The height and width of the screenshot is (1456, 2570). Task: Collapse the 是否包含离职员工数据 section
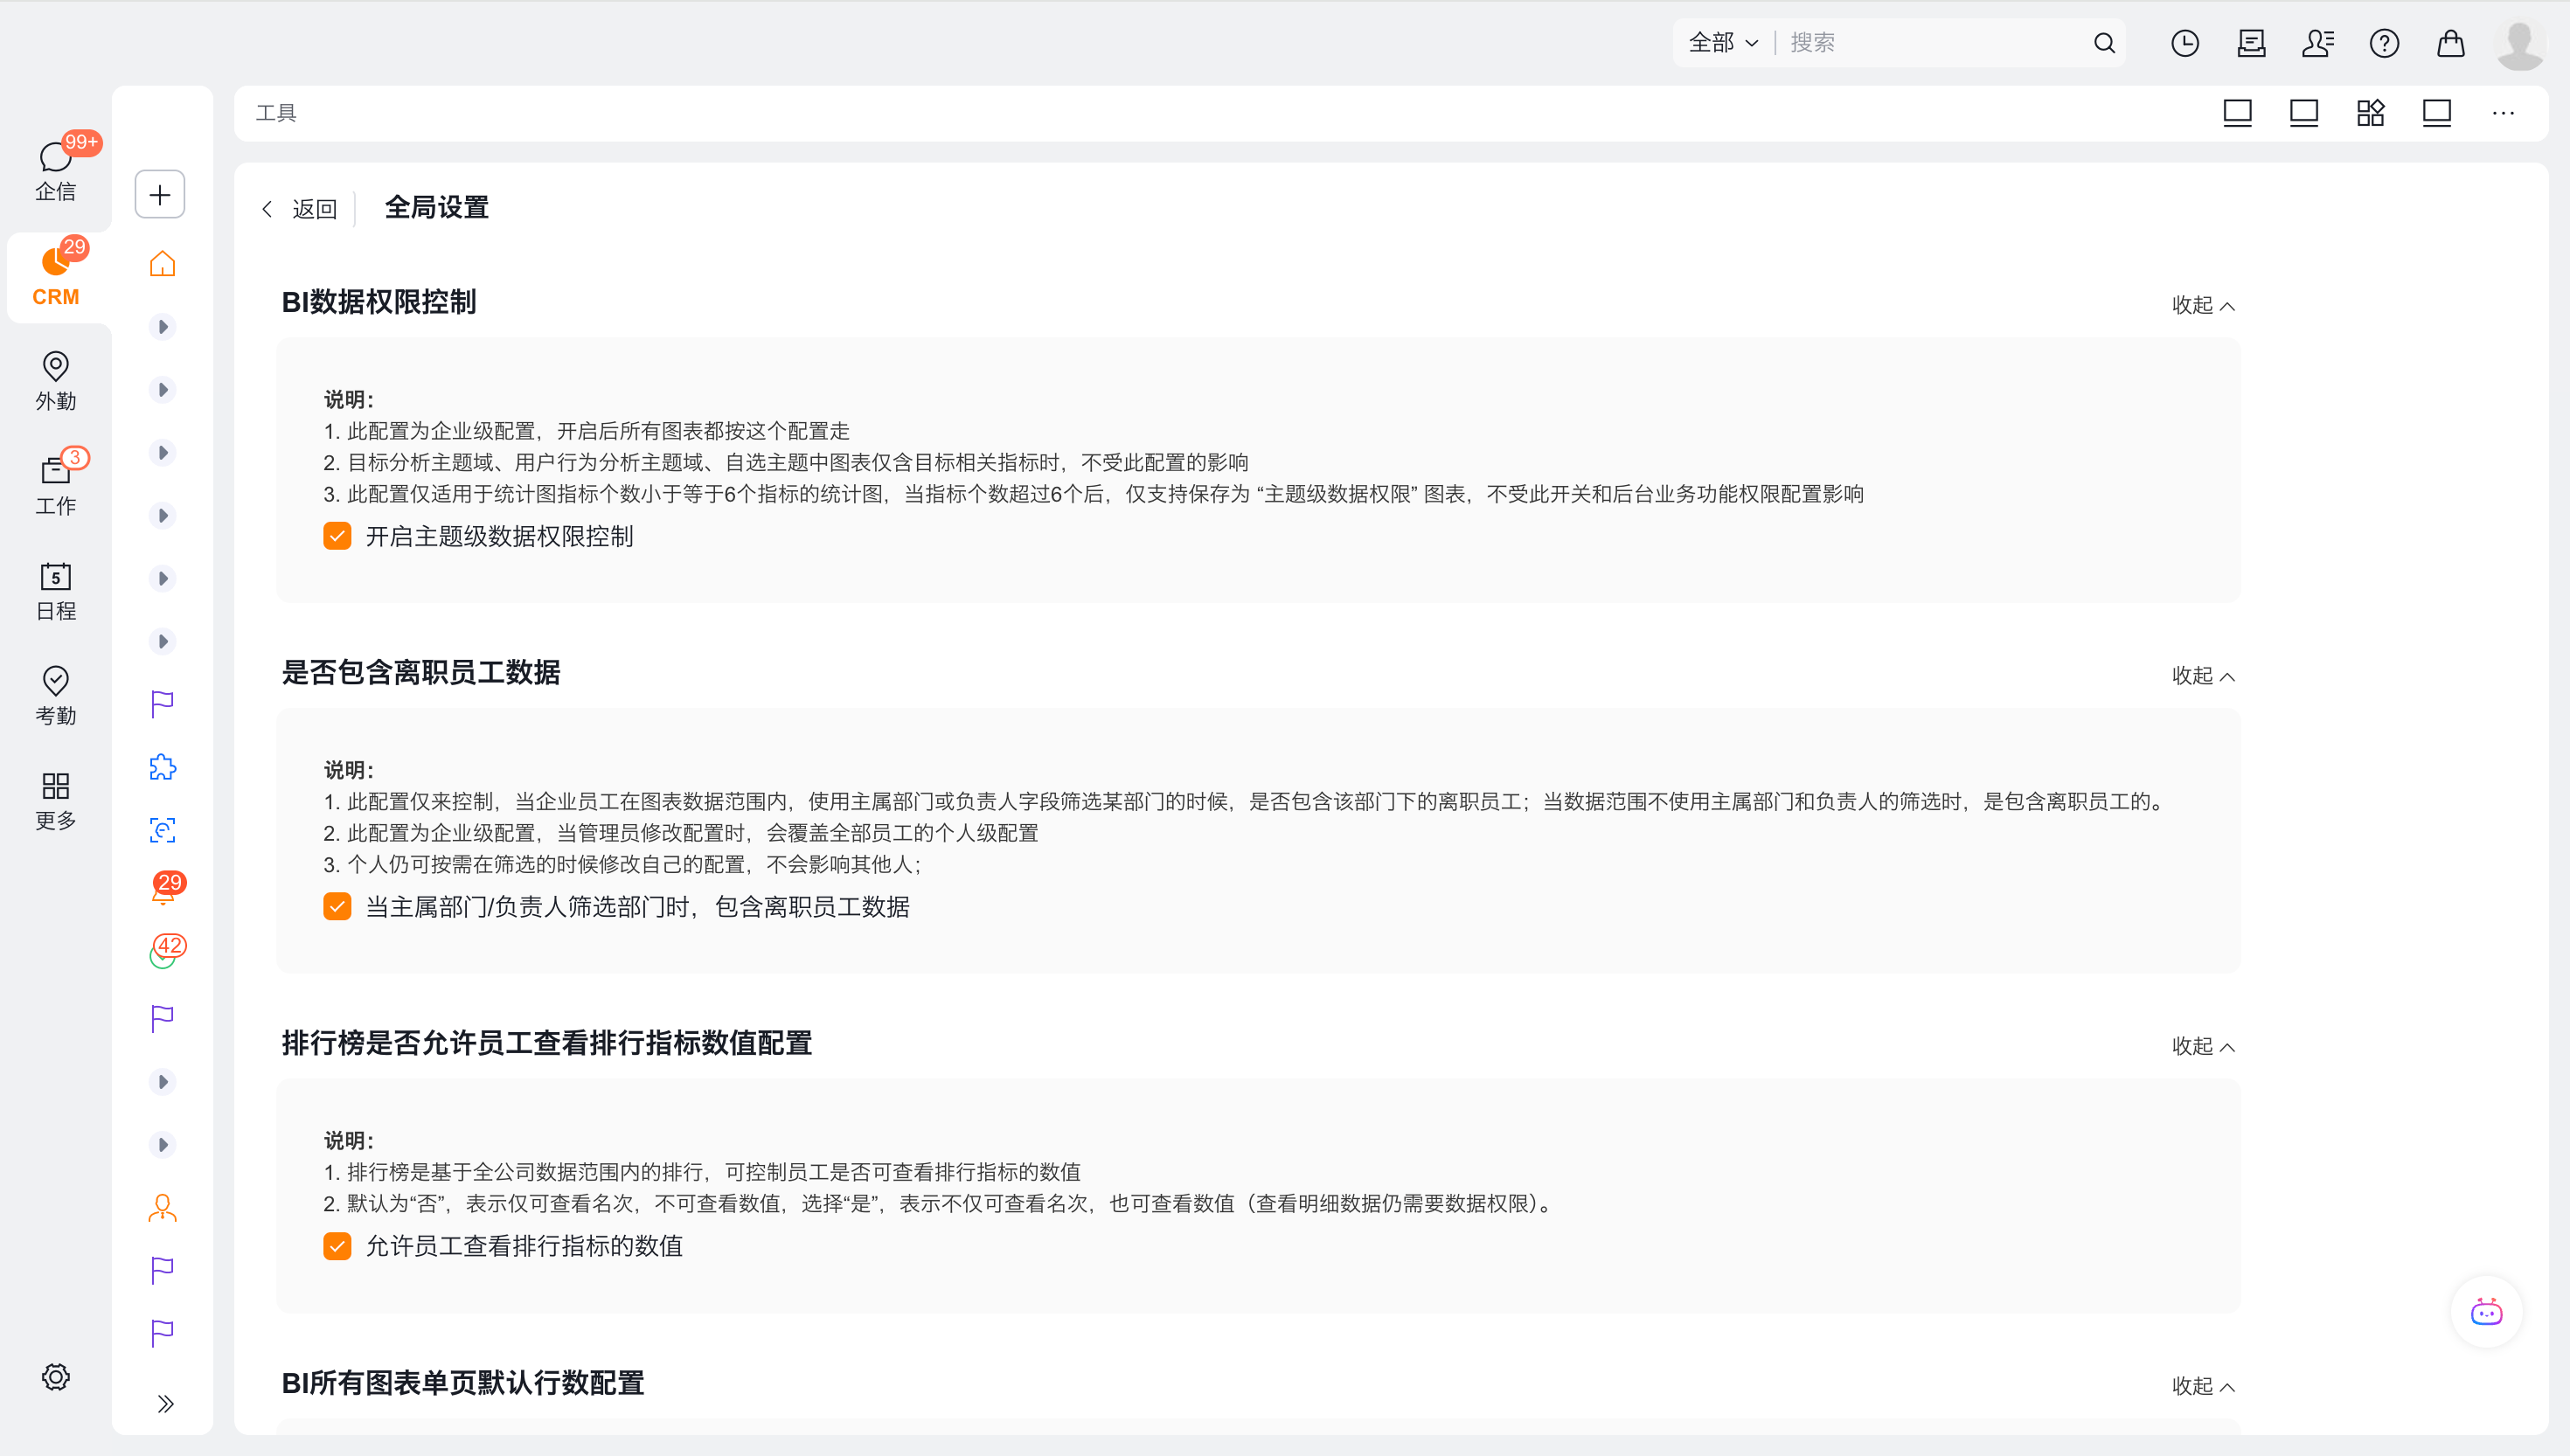pos(2202,676)
